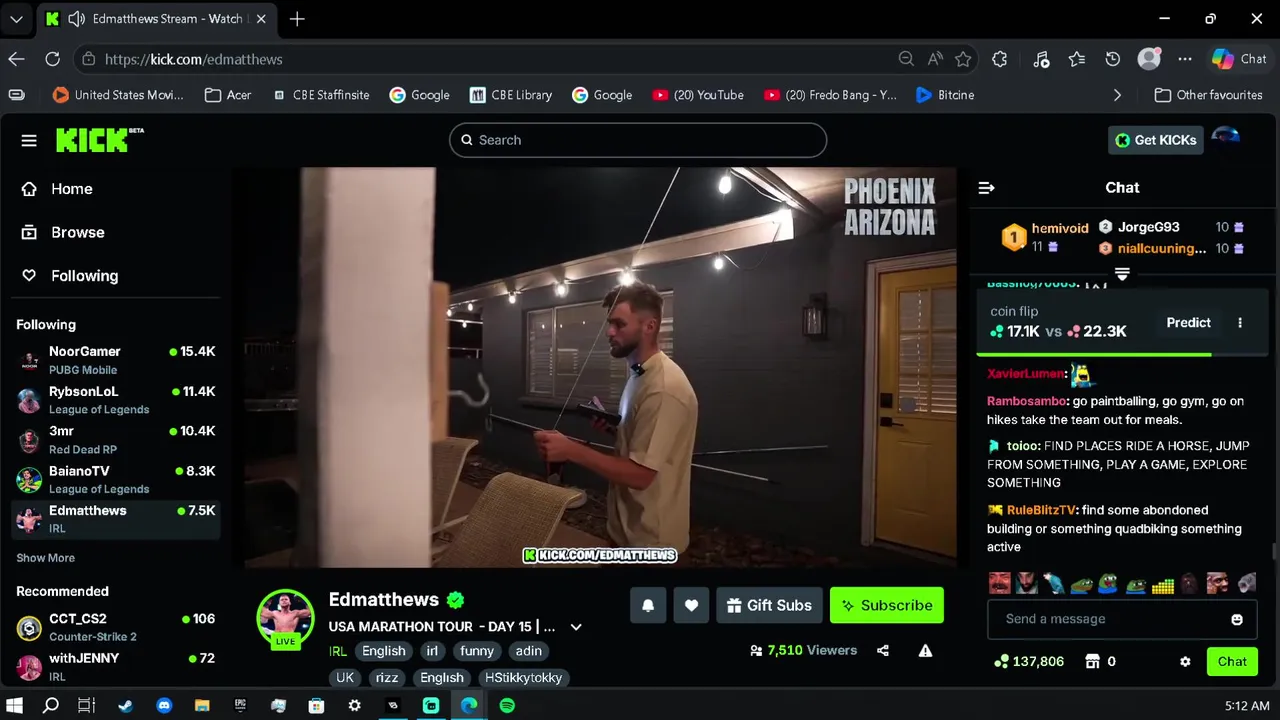
Task: Open the Kick hamburger sidebar menu
Action: (x=29, y=140)
